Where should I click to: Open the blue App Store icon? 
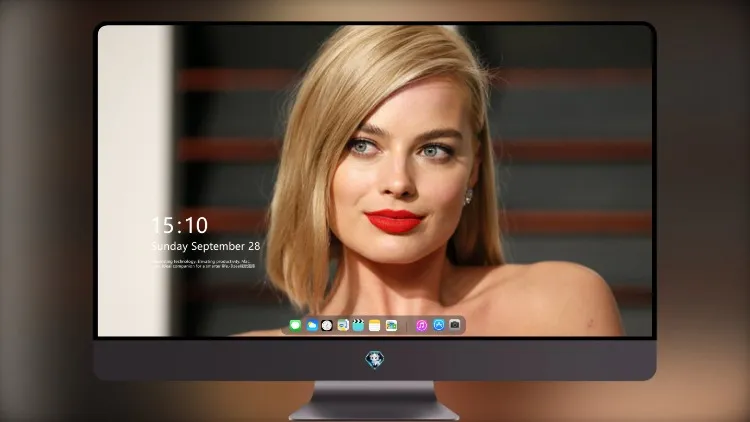click(x=439, y=325)
